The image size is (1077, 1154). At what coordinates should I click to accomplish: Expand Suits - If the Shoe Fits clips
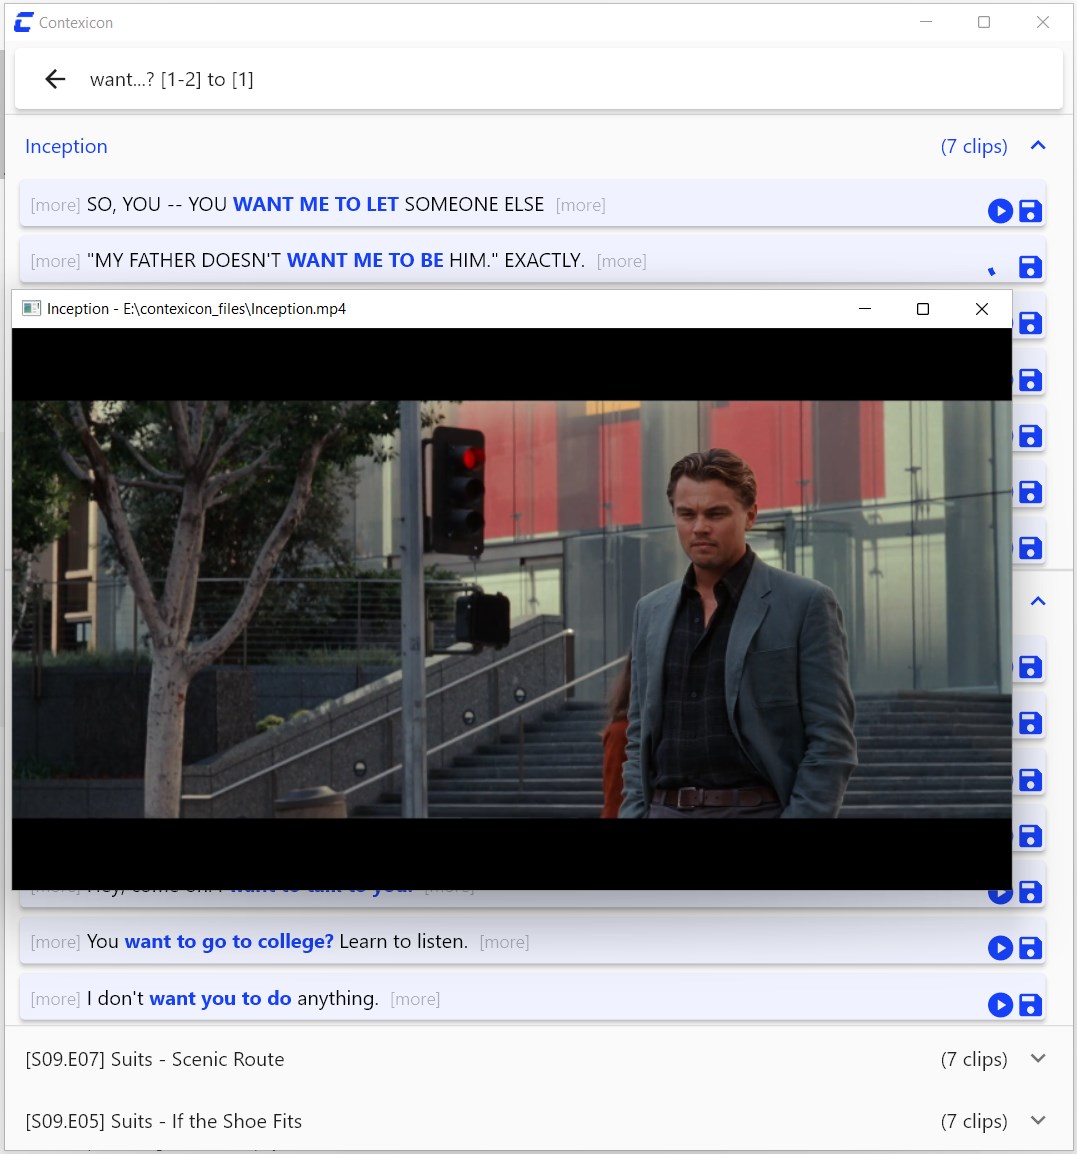pyautogui.click(x=1038, y=1120)
